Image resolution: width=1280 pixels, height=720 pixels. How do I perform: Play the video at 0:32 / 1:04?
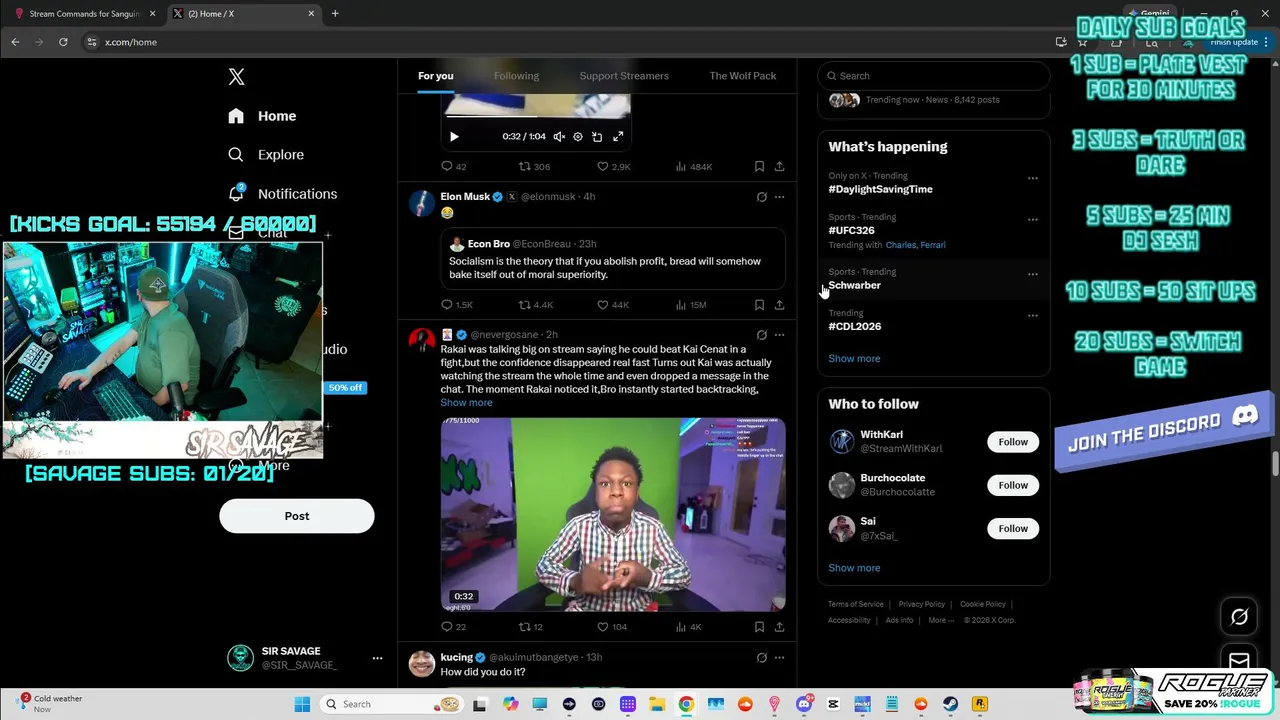pyautogui.click(x=454, y=137)
